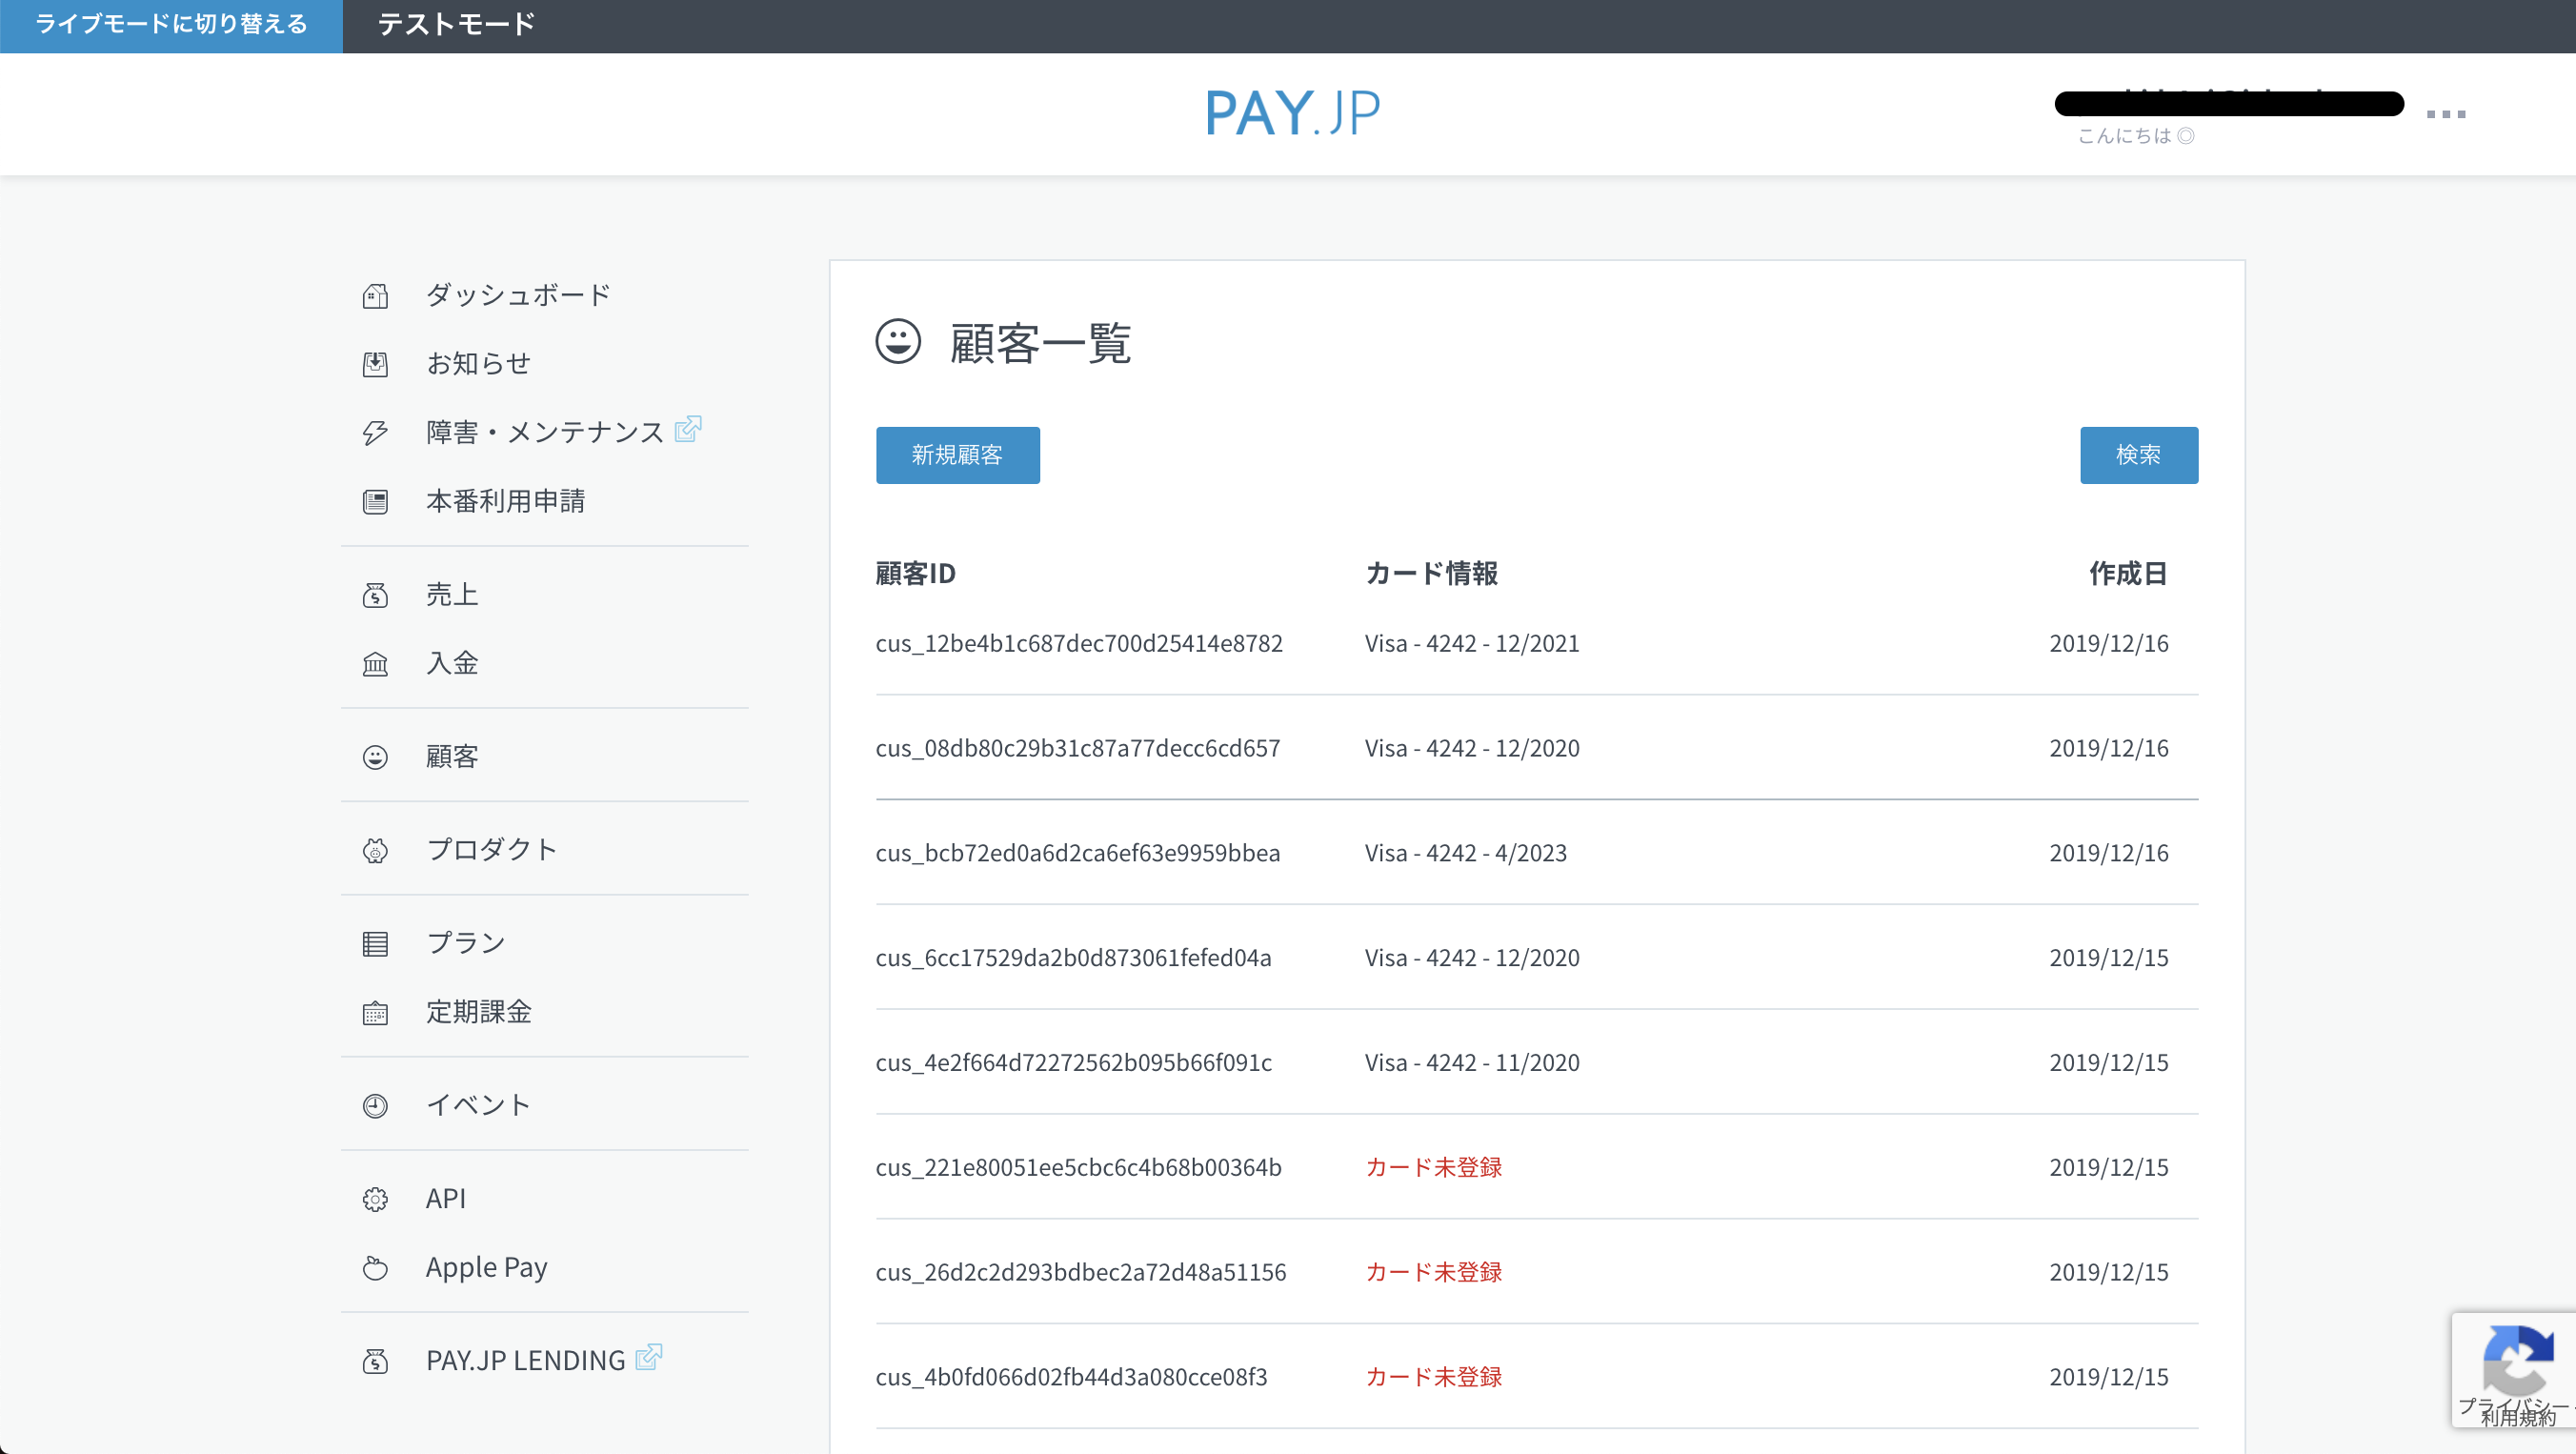Click the プロダクト product icon
Viewport: 2576px width, 1454px height.
[x=375, y=851]
